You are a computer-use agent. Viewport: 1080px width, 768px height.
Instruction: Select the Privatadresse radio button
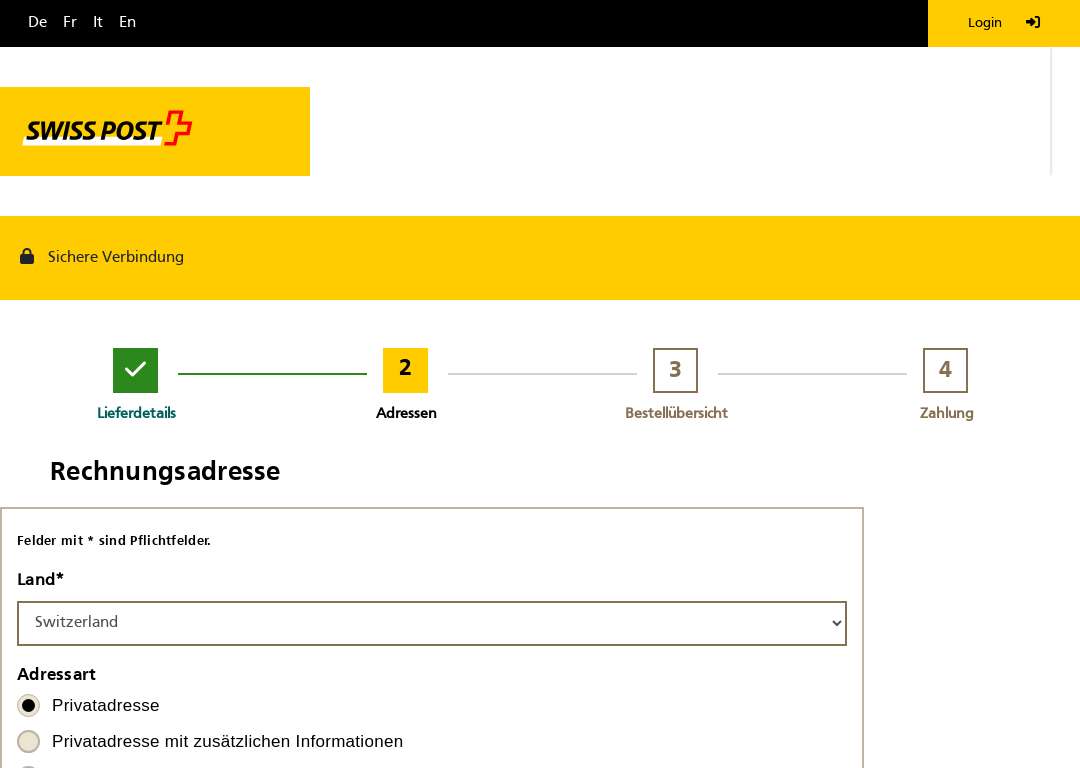point(28,705)
